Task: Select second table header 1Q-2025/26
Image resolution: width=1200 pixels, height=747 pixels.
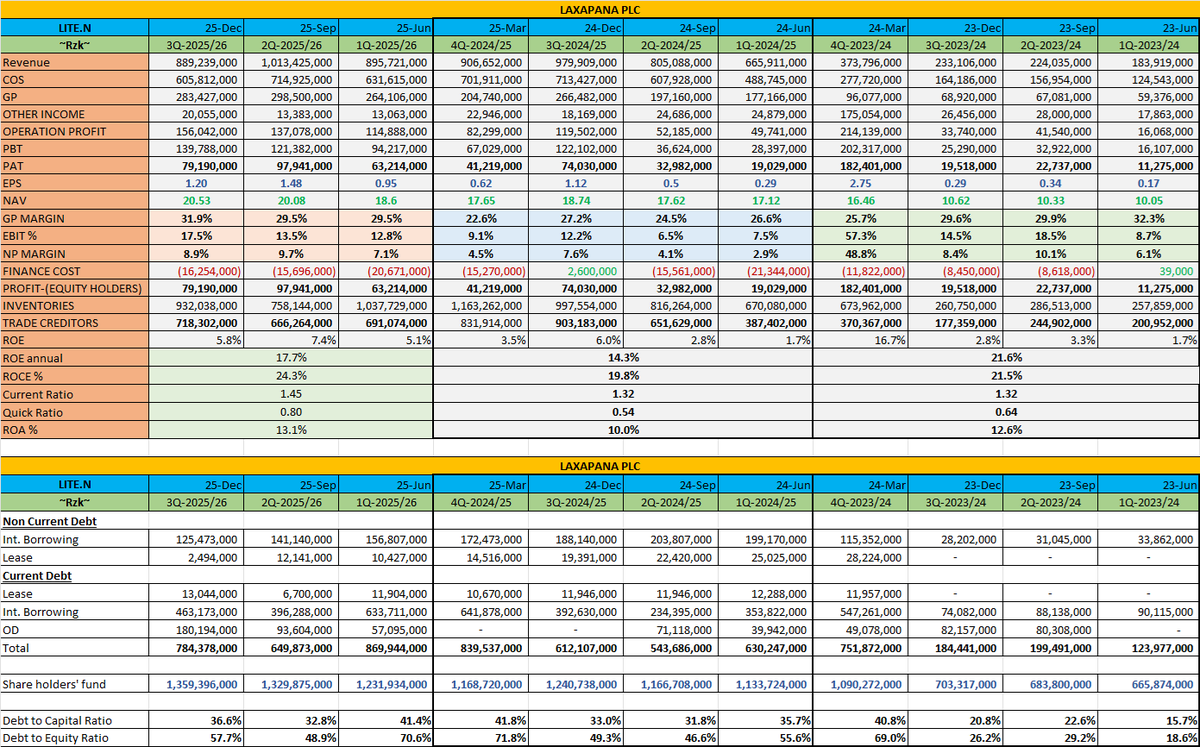Action: (385, 501)
